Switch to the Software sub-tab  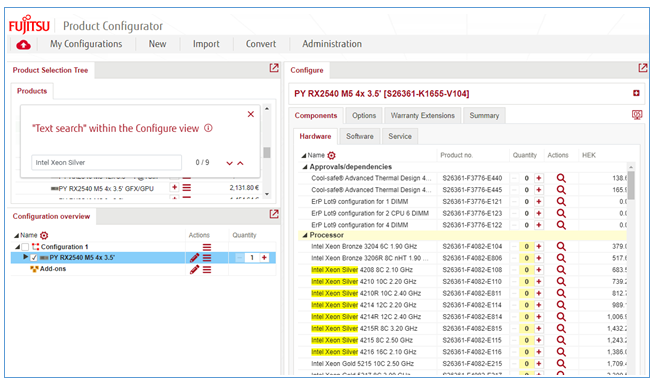point(359,136)
